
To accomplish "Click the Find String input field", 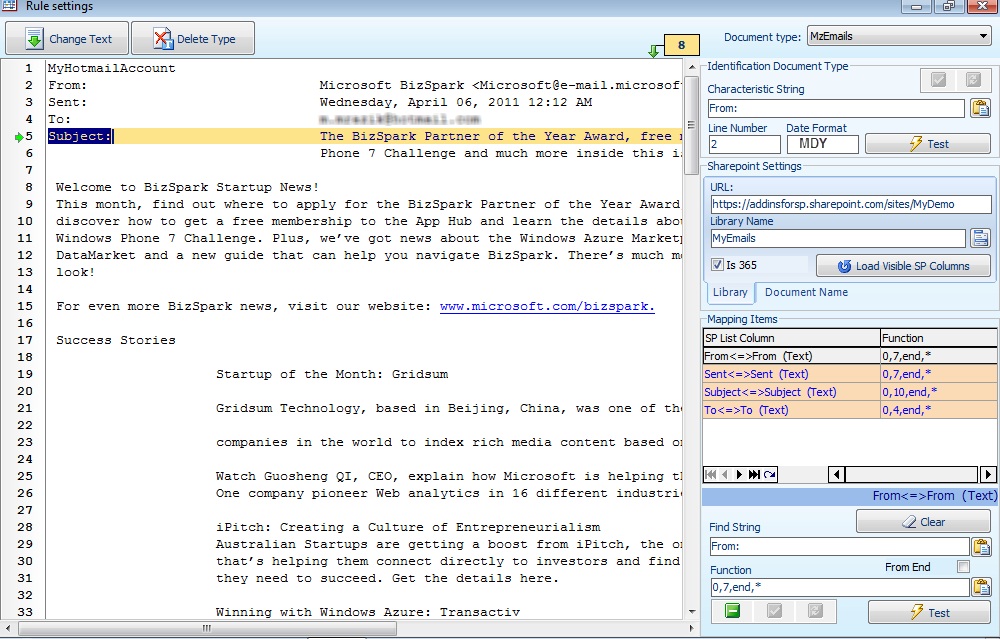I will point(840,547).
